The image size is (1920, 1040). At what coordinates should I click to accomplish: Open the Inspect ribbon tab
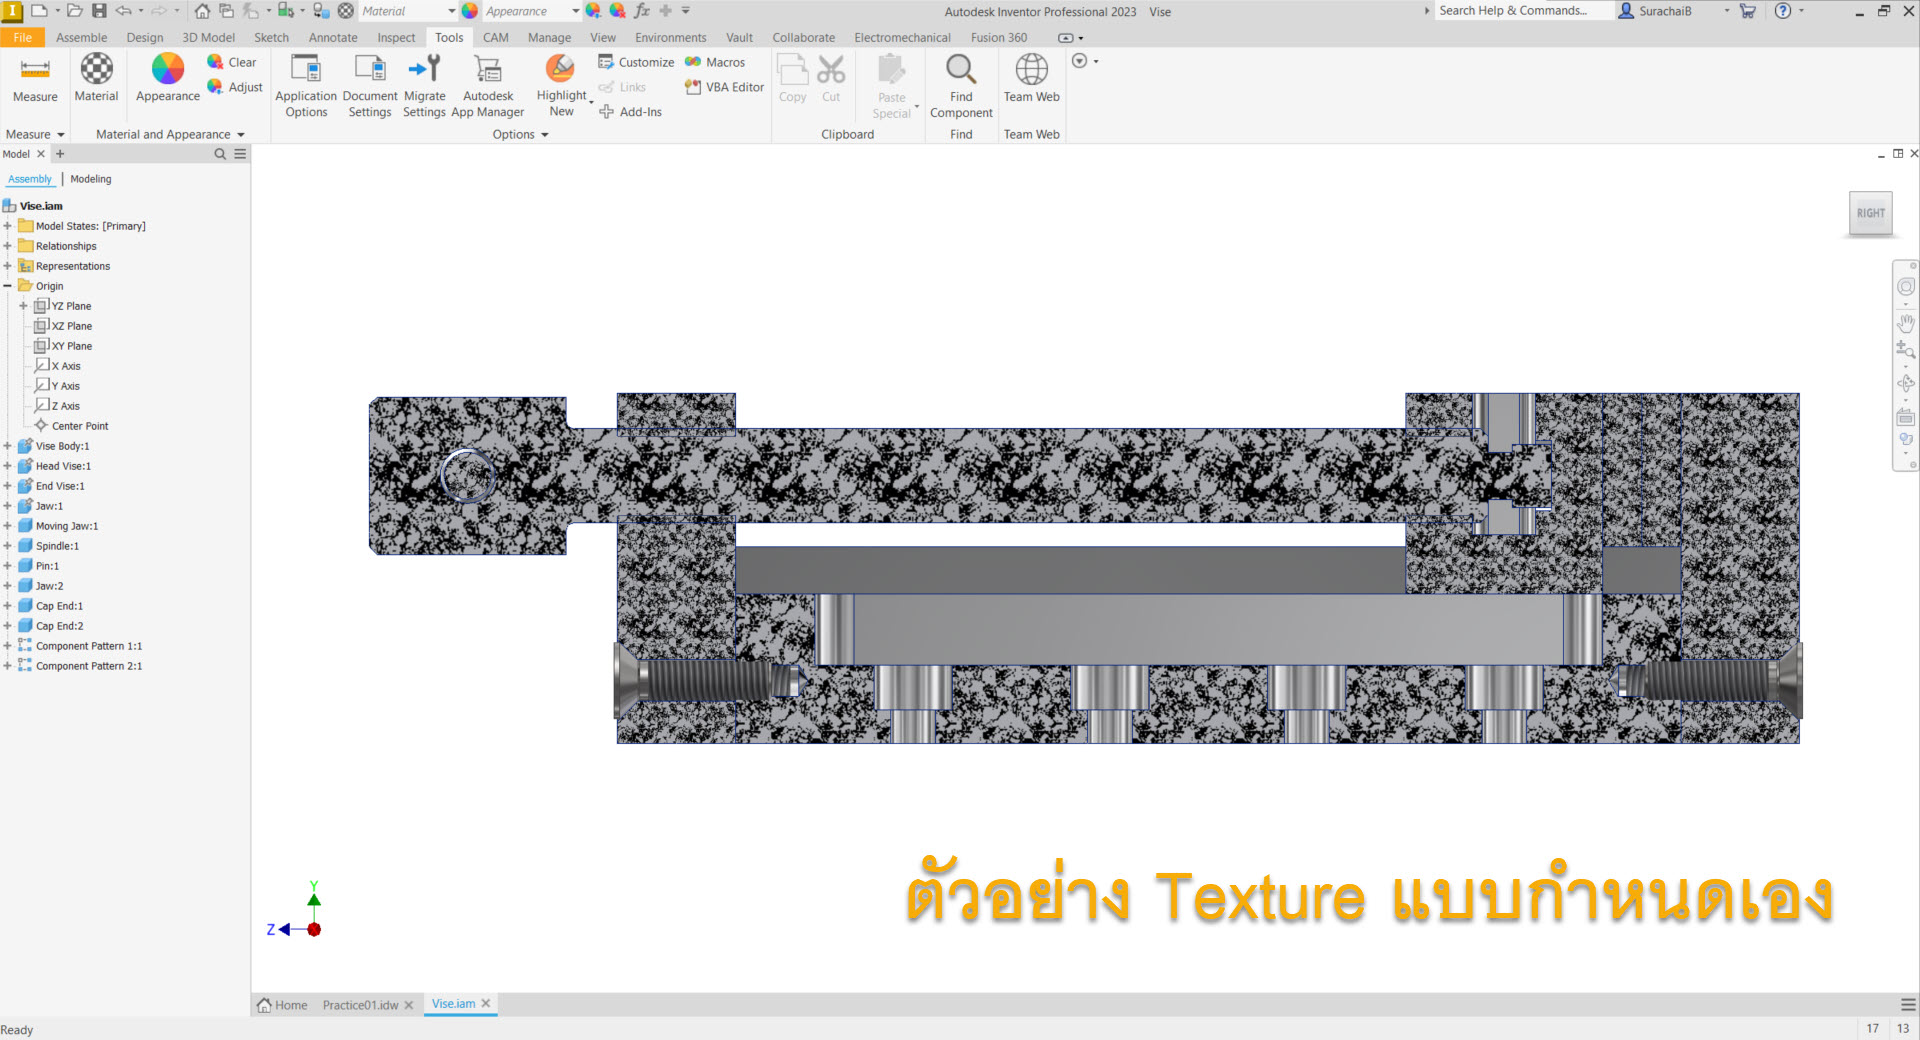coord(396,37)
